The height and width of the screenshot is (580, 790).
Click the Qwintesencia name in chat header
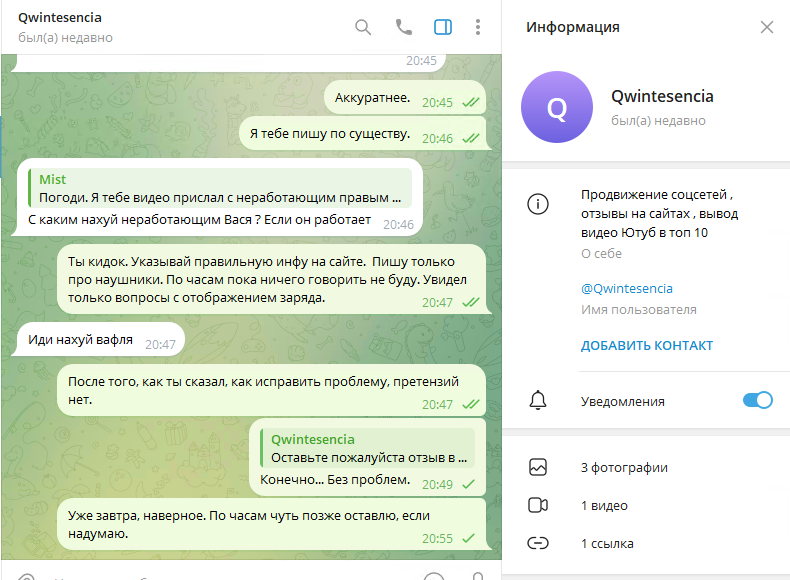coord(60,18)
